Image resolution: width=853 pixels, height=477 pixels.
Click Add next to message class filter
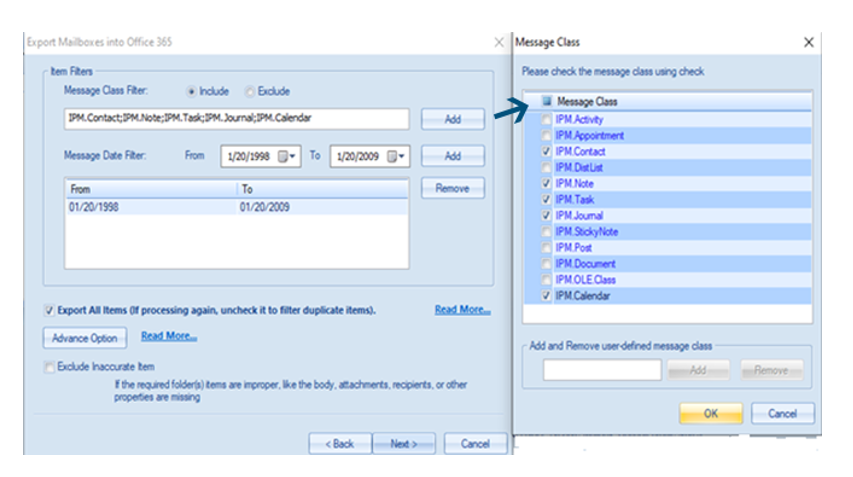click(453, 119)
